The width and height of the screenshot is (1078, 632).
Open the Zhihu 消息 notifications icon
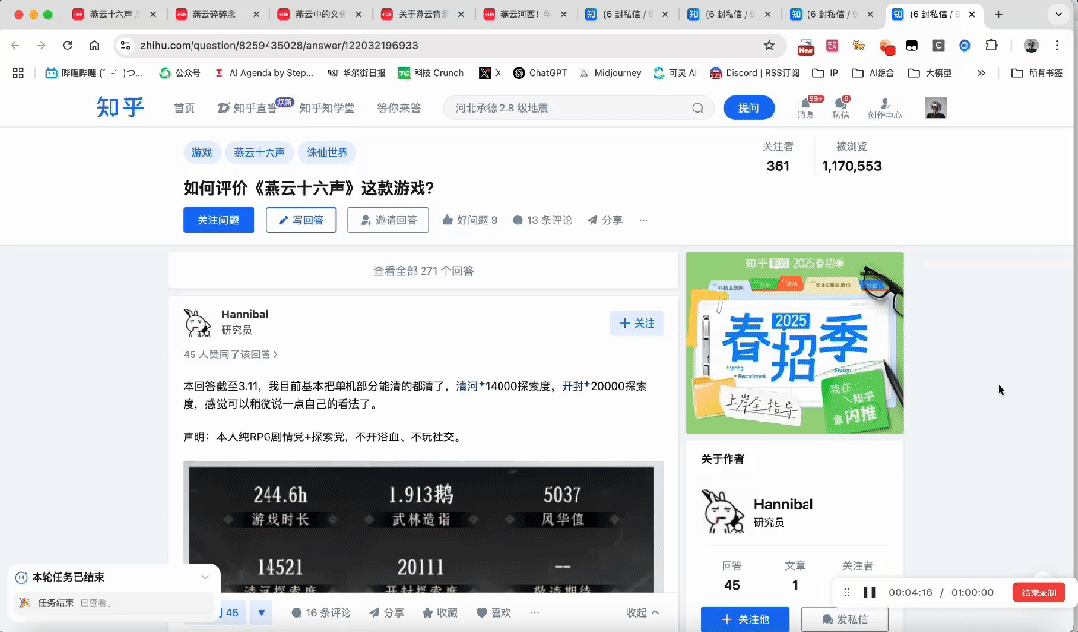[808, 105]
